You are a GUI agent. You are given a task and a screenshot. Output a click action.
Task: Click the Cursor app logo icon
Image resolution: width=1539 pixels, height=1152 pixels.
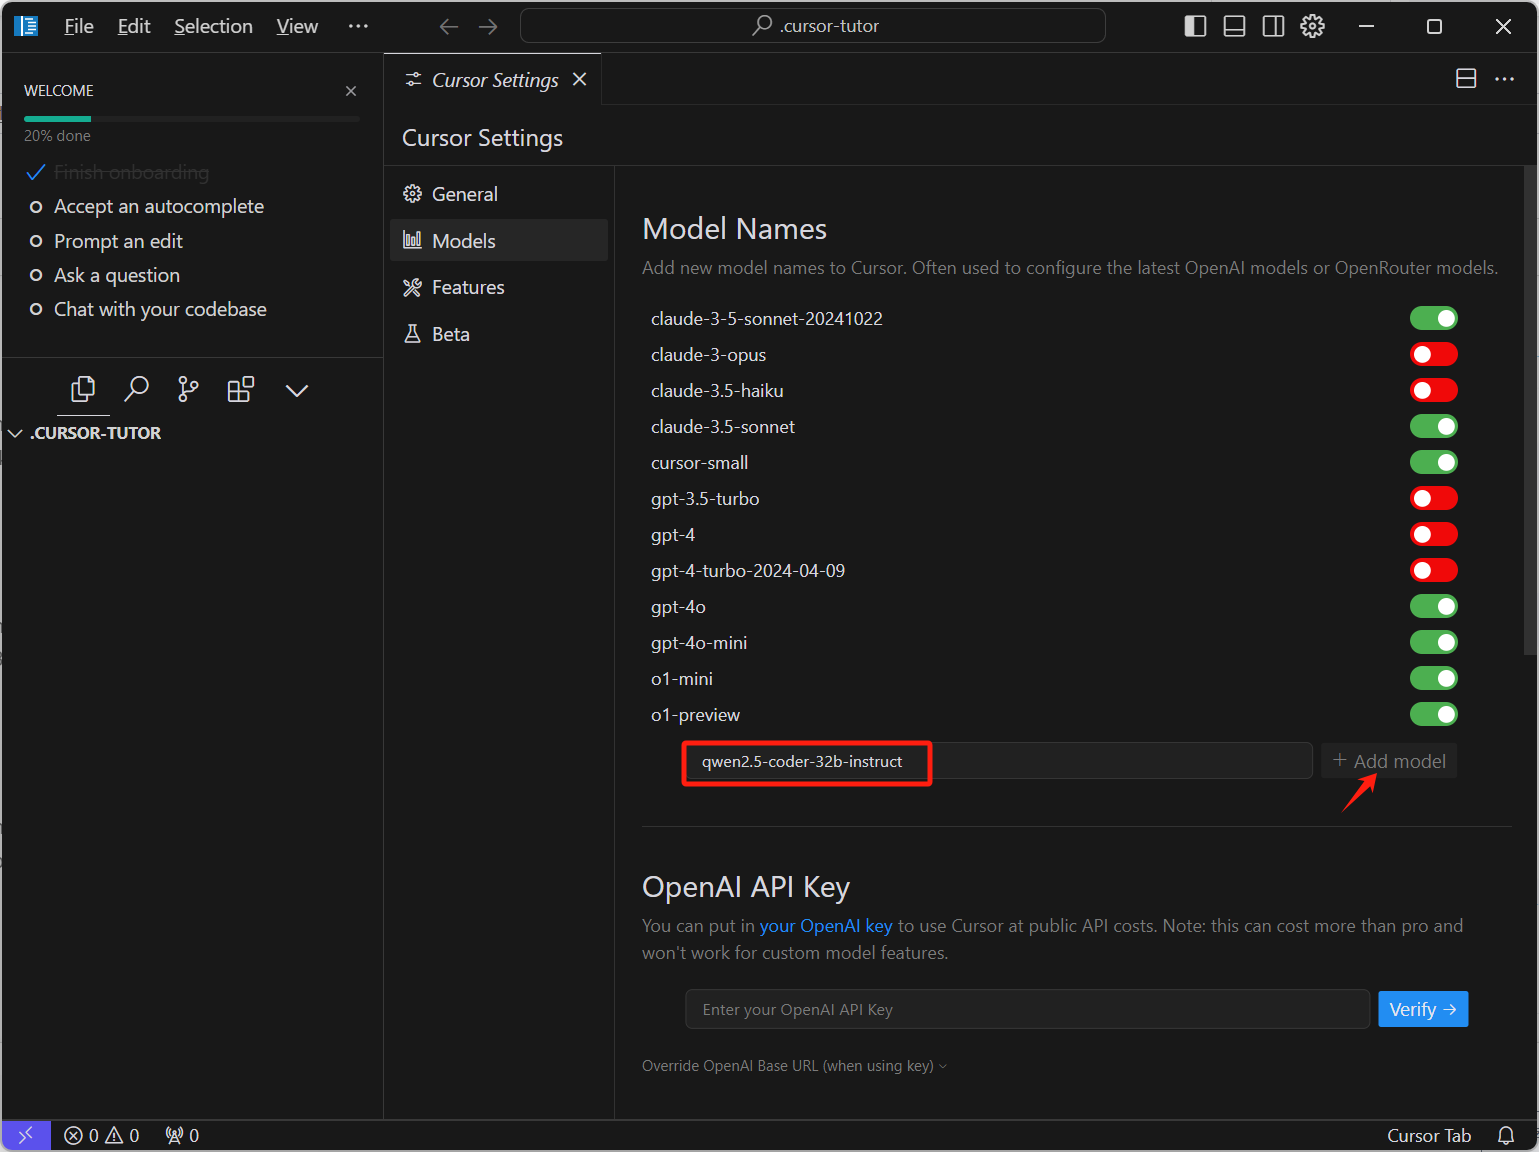[x=26, y=26]
